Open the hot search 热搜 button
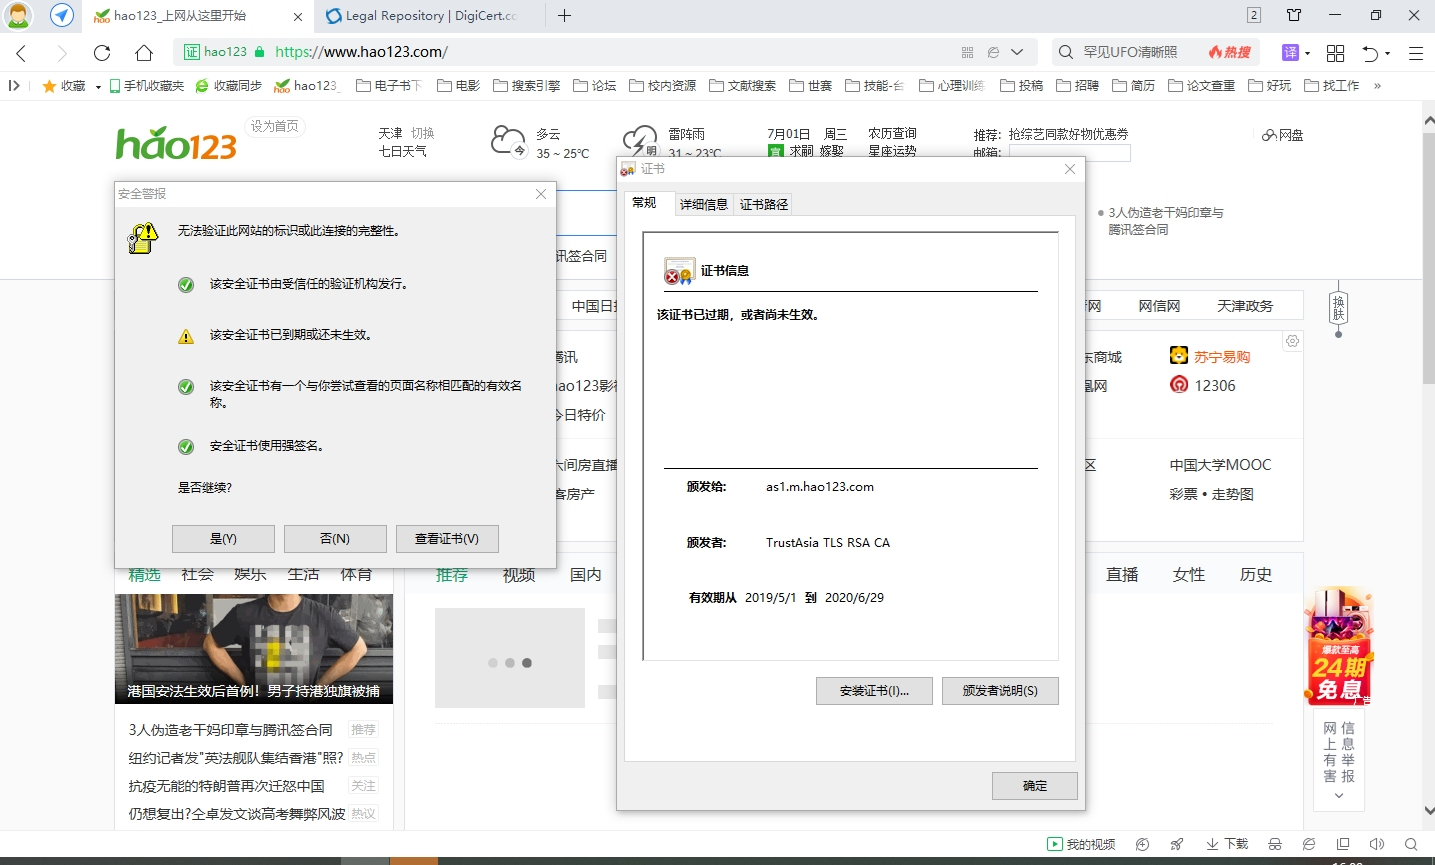The image size is (1435, 865). [1230, 52]
